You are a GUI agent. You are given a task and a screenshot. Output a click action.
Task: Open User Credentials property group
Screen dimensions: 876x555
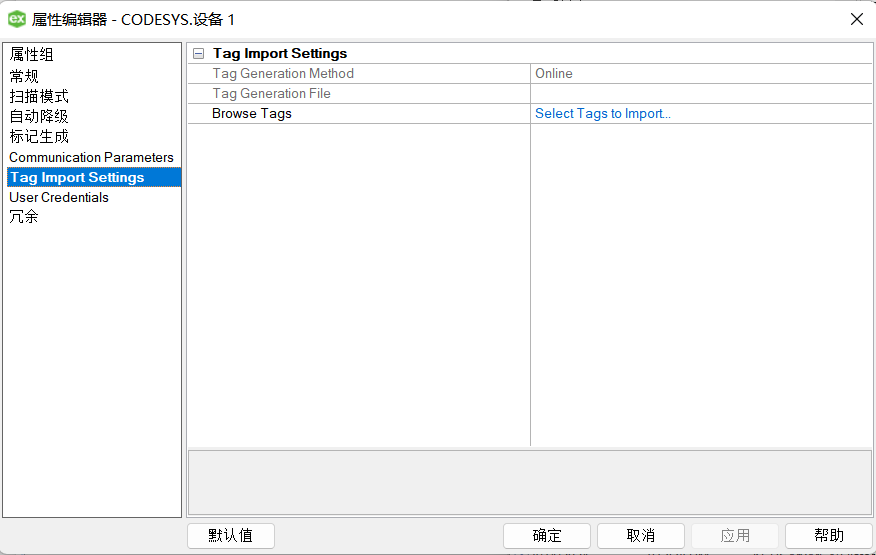click(59, 197)
